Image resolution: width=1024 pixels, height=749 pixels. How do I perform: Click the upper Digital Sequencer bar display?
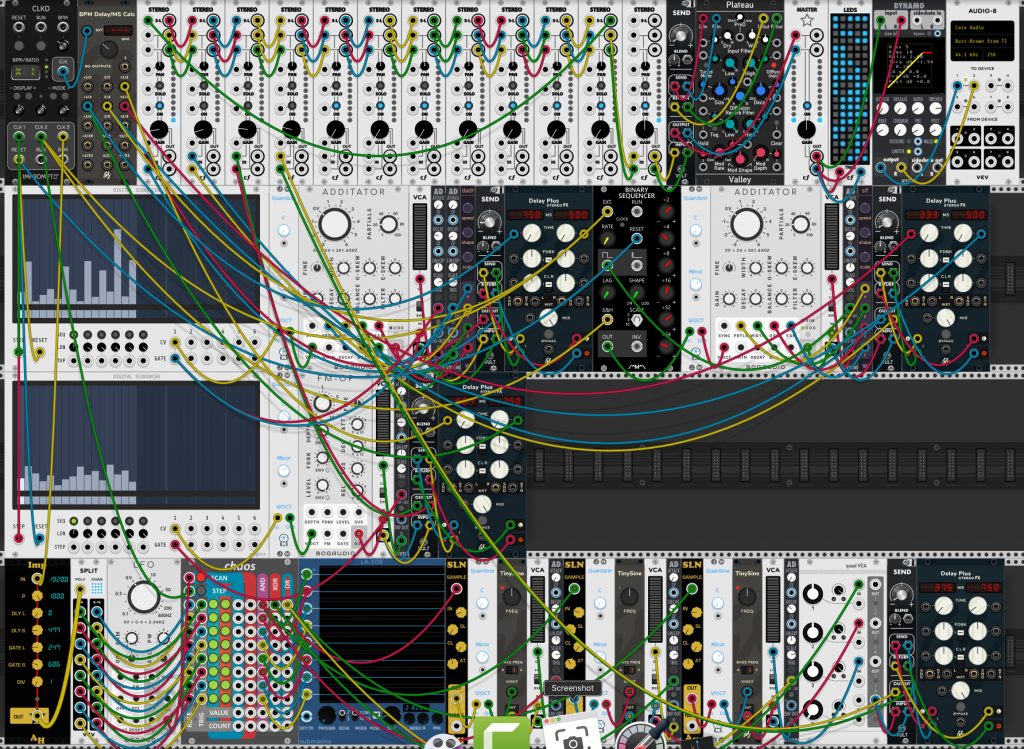(x=136, y=257)
